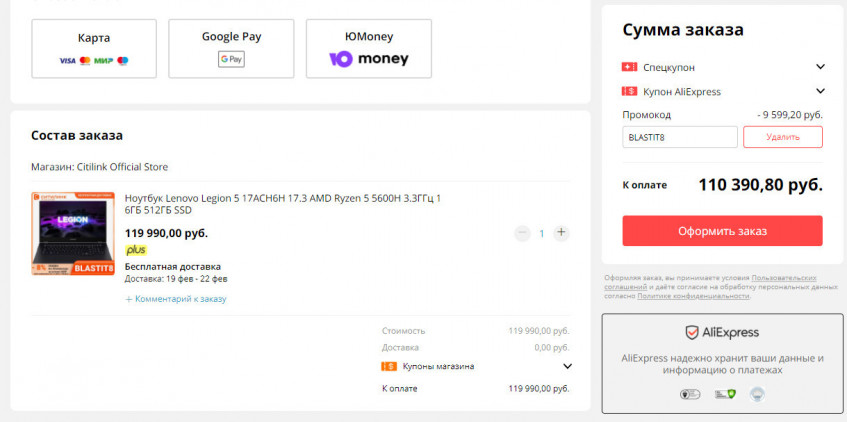Screen dimensions: 847x422
Task: Click the bold 119 990,00 руб. item price
Action: [x=166, y=233]
